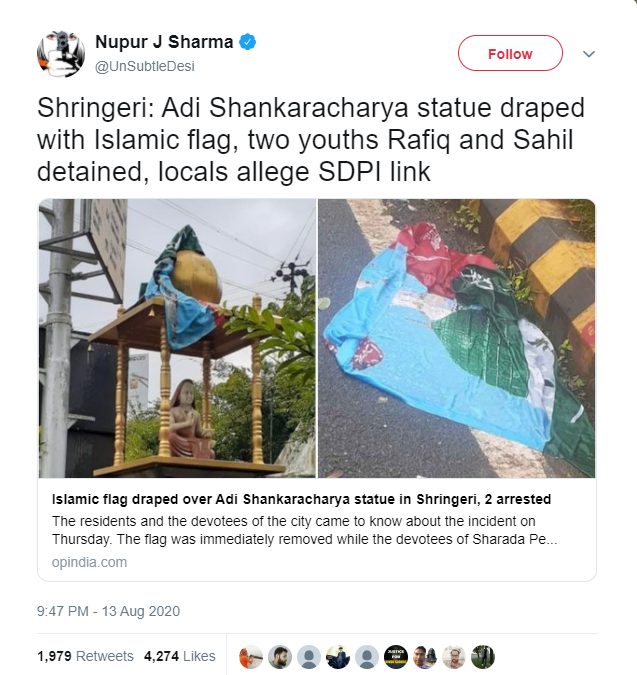This screenshot has width=637, height=675.
Task: Show the 1,979 Retweets list
Action: point(85,656)
